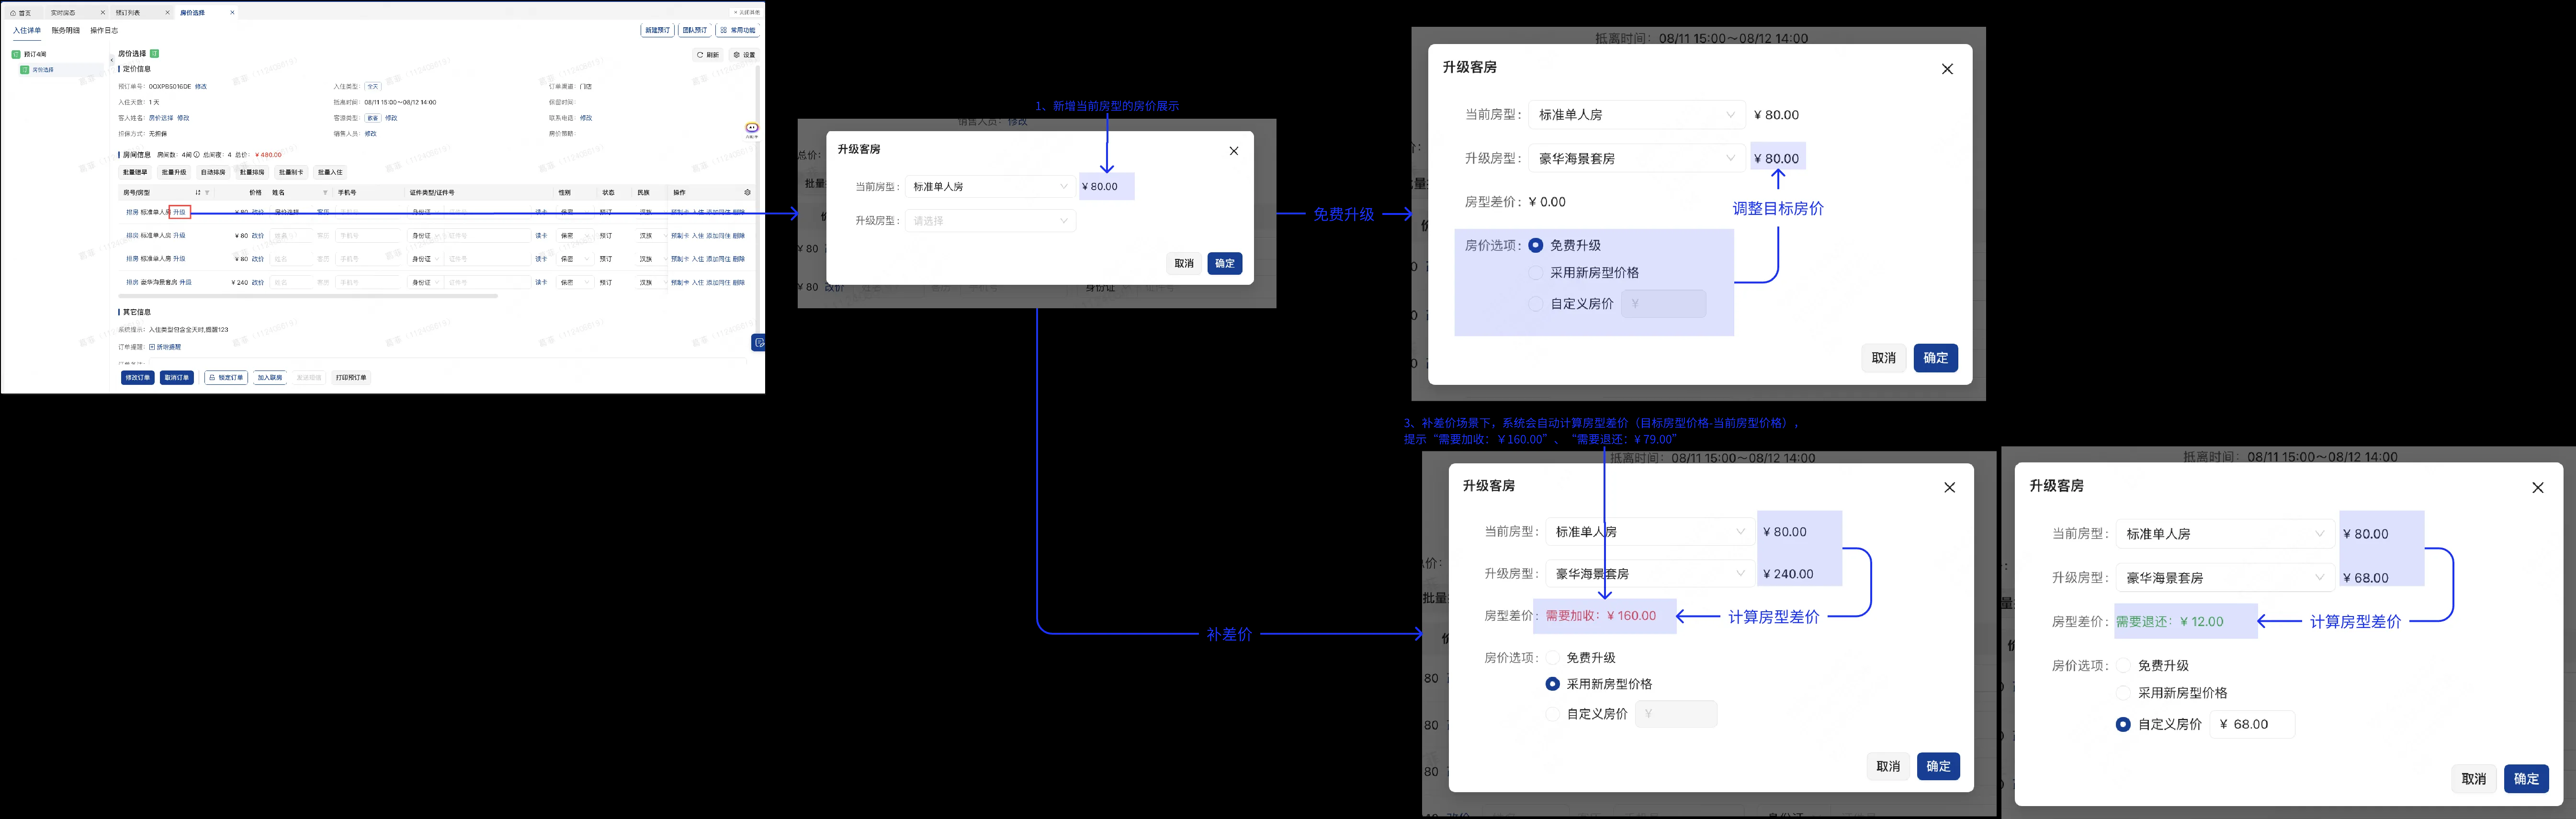Click the 新建预订 button
Screen dimensions: 2576x819
[x=658, y=30]
